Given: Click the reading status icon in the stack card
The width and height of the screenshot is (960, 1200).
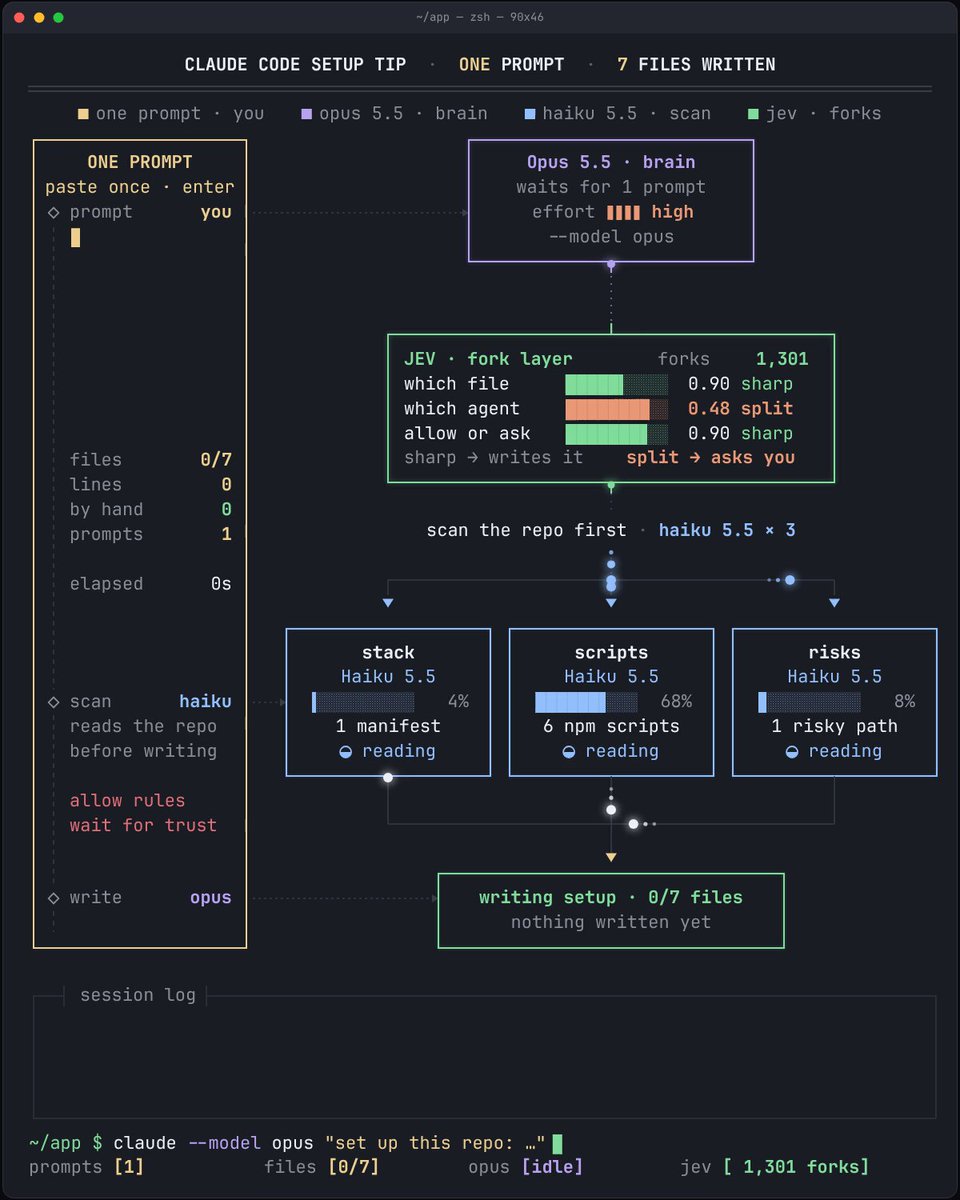Looking at the screenshot, I should point(345,752).
